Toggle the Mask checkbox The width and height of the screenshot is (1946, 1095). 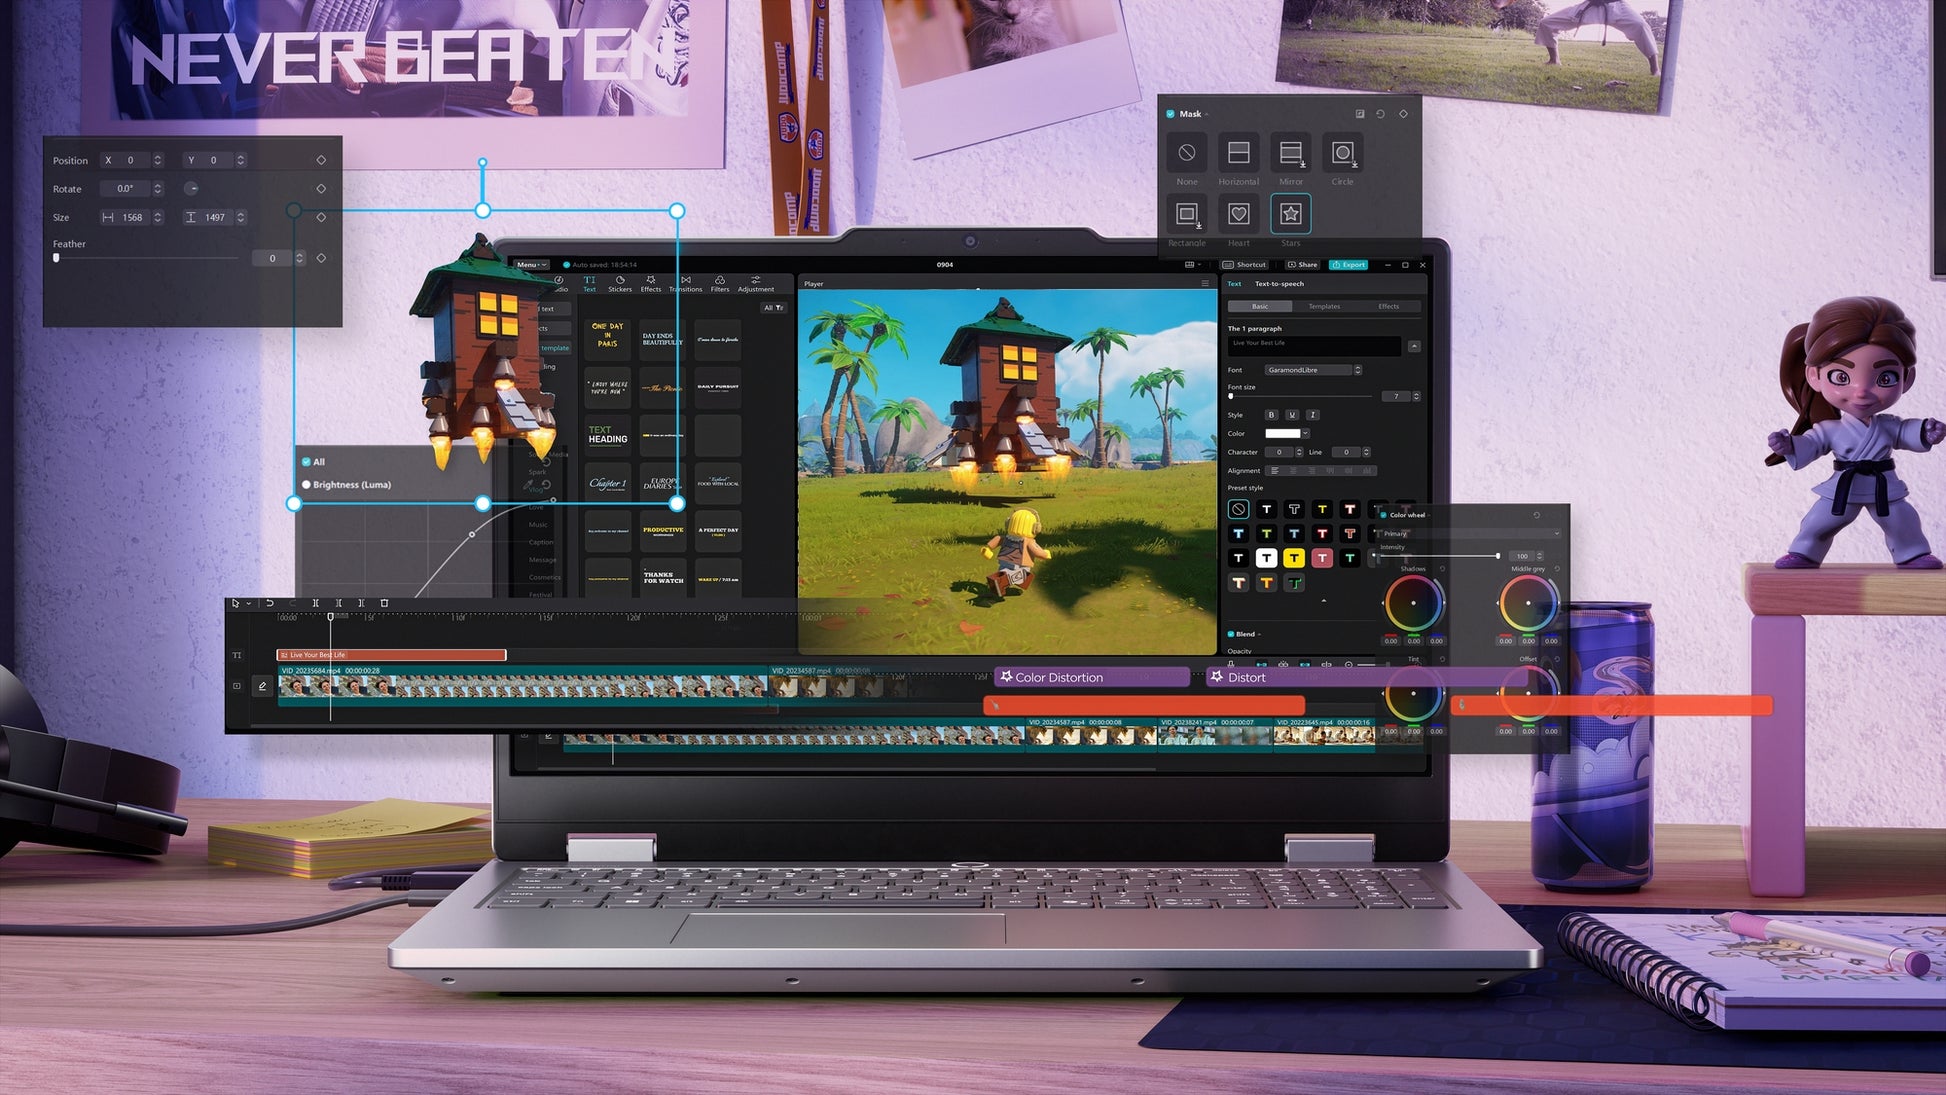1171,114
